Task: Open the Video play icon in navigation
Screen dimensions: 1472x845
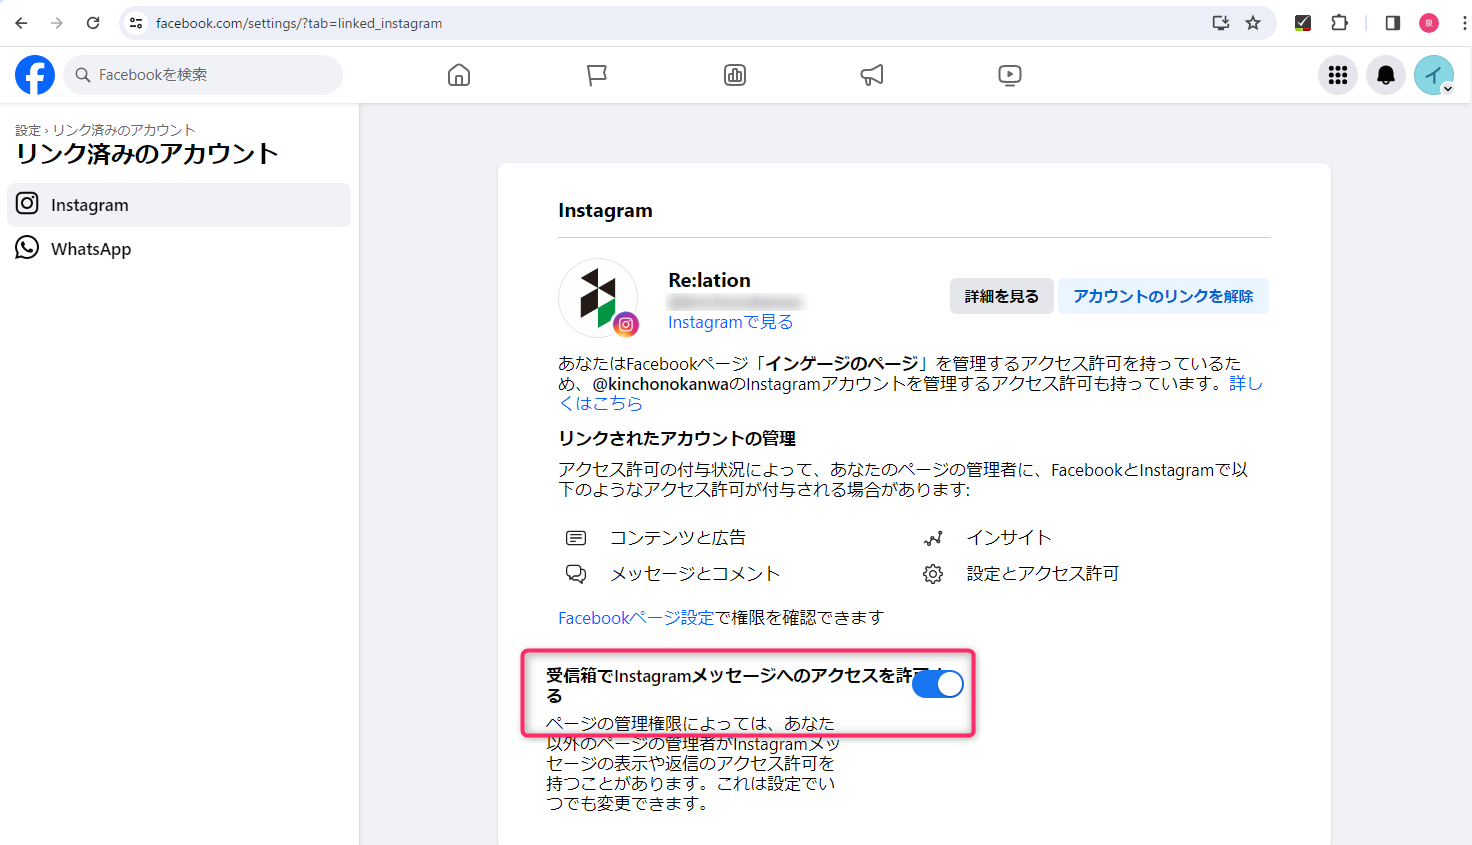Action: tap(1010, 75)
